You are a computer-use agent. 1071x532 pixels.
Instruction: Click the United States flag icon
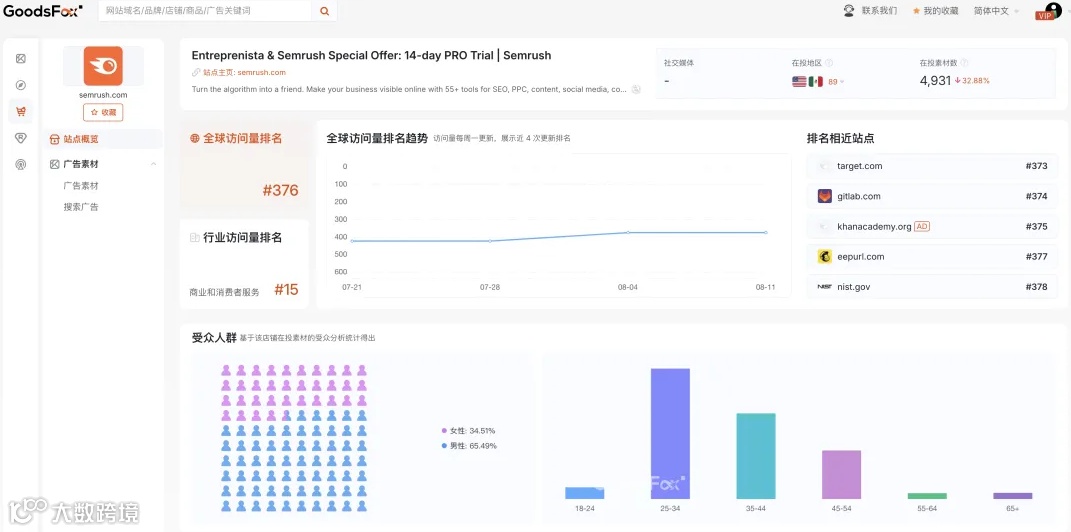pyautogui.click(x=799, y=81)
